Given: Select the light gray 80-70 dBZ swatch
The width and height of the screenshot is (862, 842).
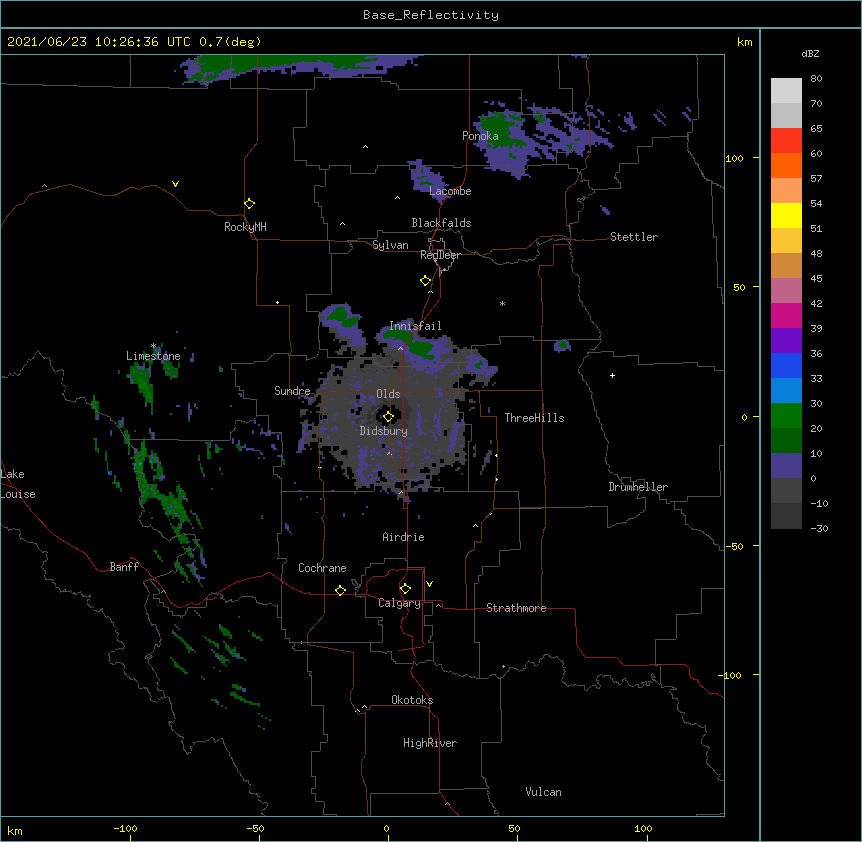Looking at the screenshot, I should coord(786,91).
